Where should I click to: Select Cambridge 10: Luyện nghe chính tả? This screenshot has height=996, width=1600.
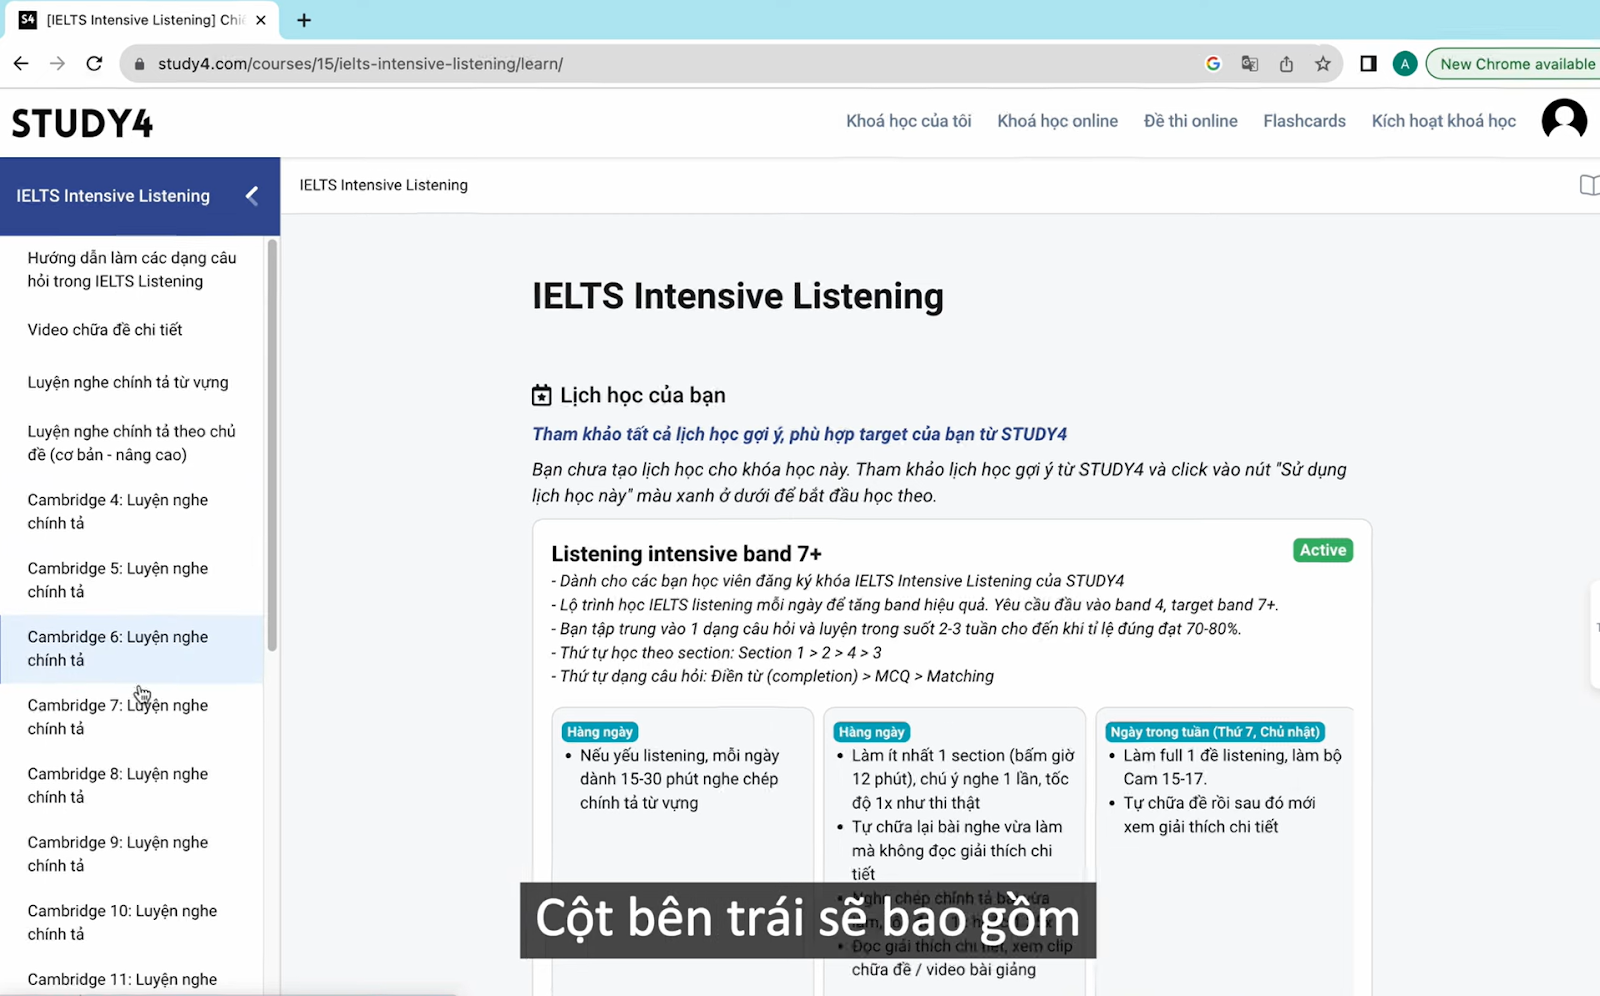pos(132,922)
